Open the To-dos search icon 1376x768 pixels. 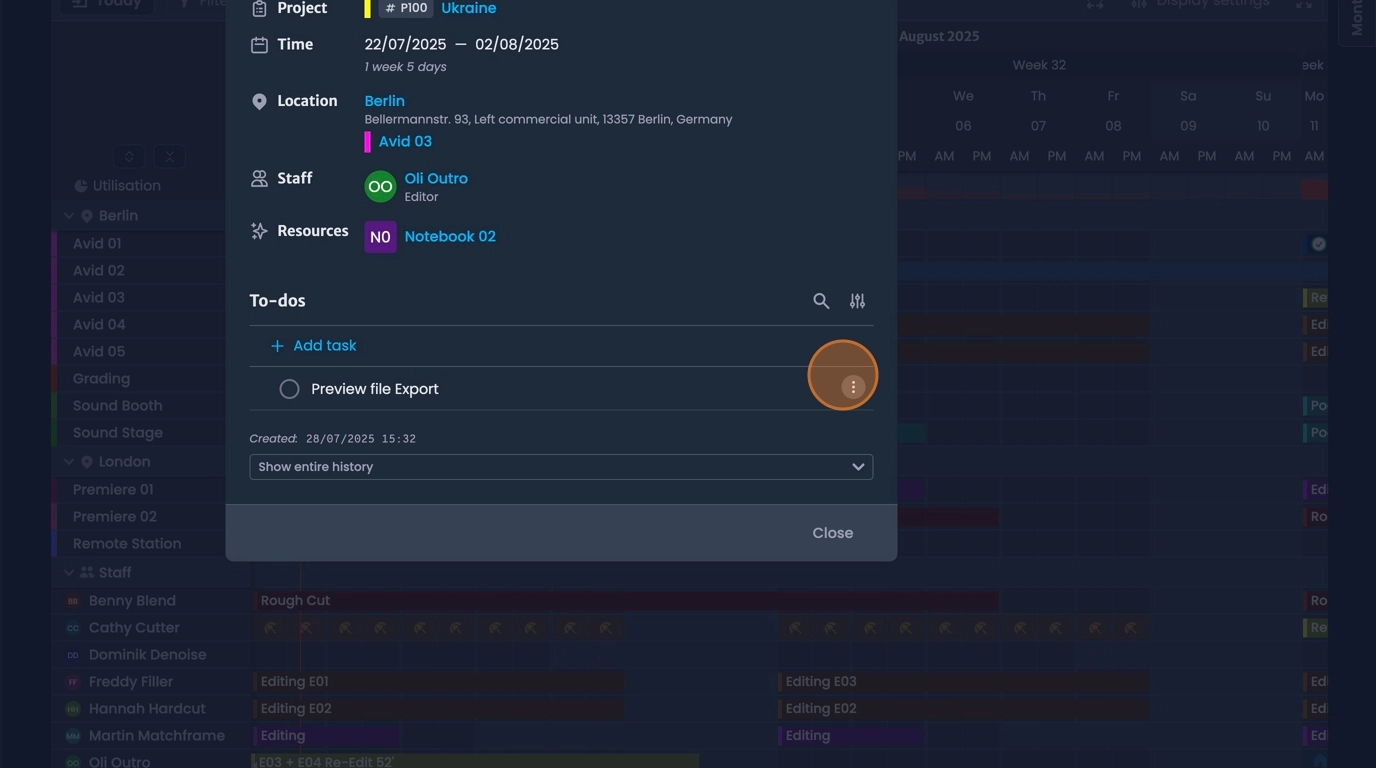click(821, 301)
